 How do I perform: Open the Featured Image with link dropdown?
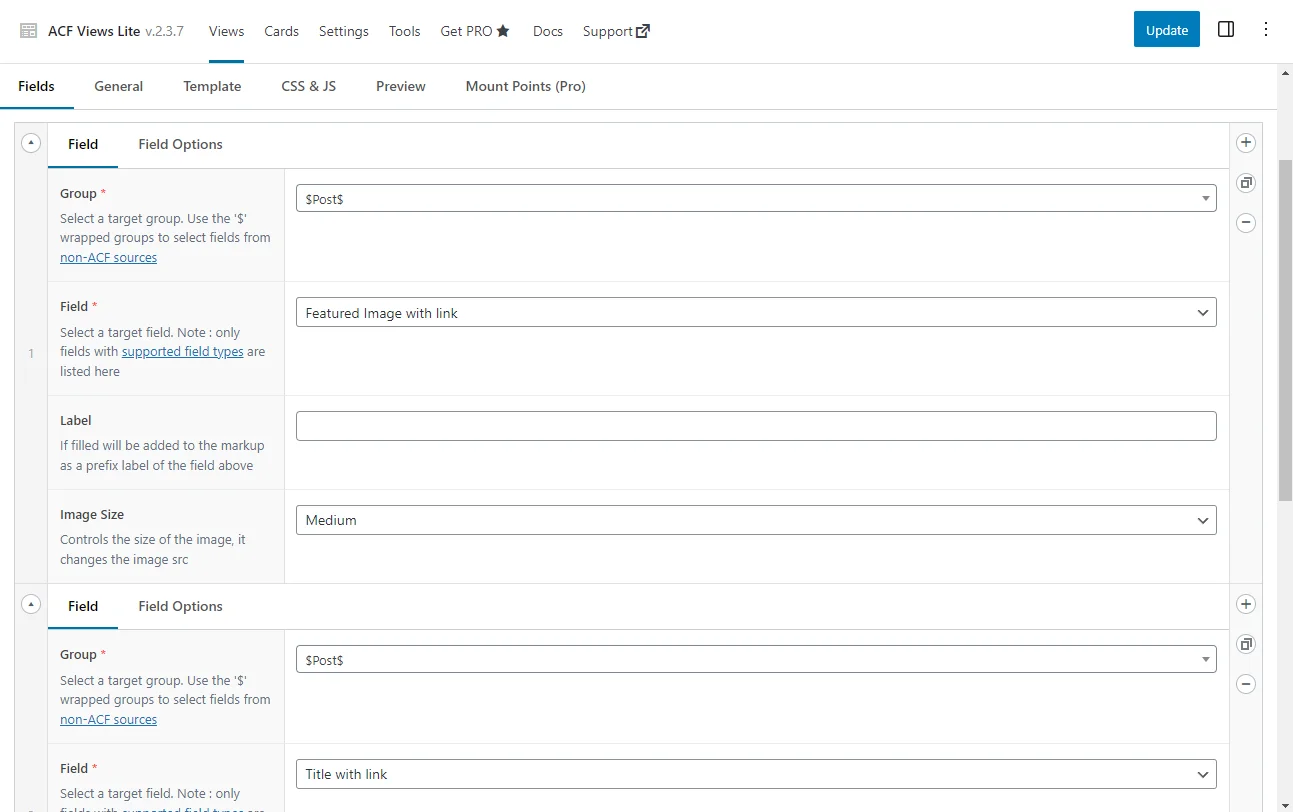pos(756,312)
